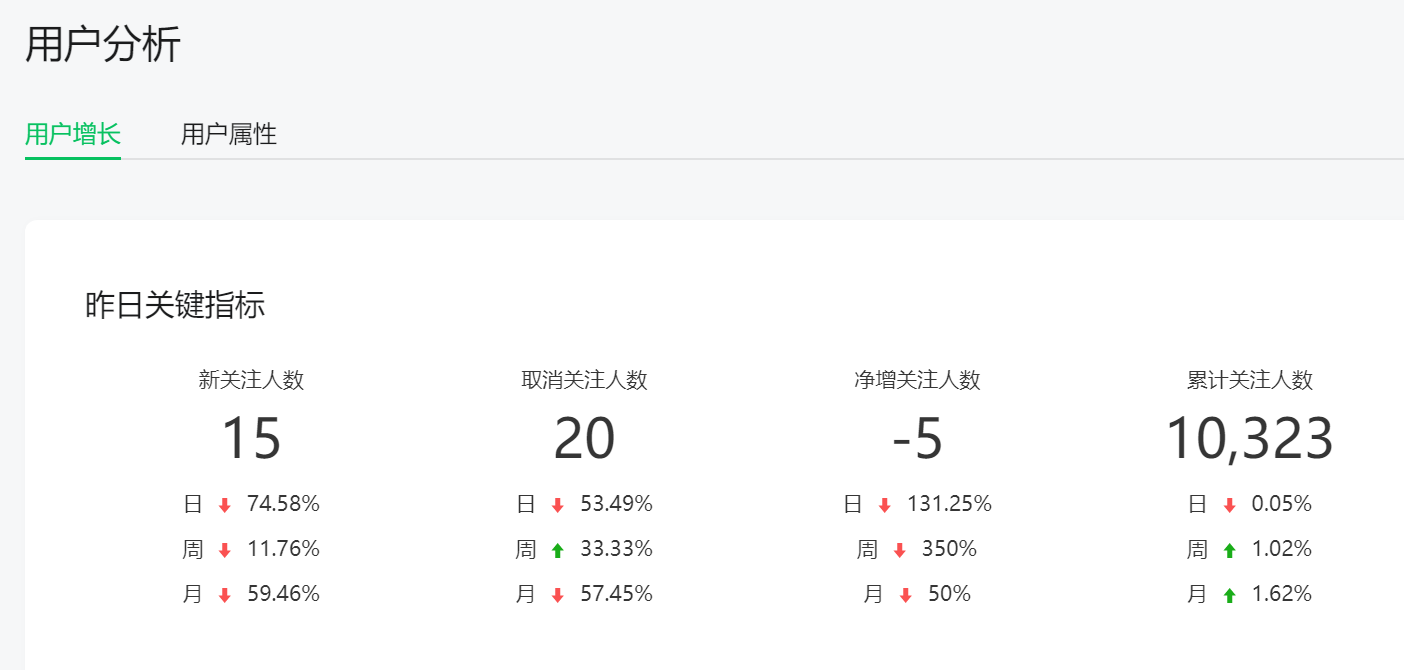1404x670 pixels.
Task: Click the 净增关注人数 value -5
Action: click(x=917, y=439)
